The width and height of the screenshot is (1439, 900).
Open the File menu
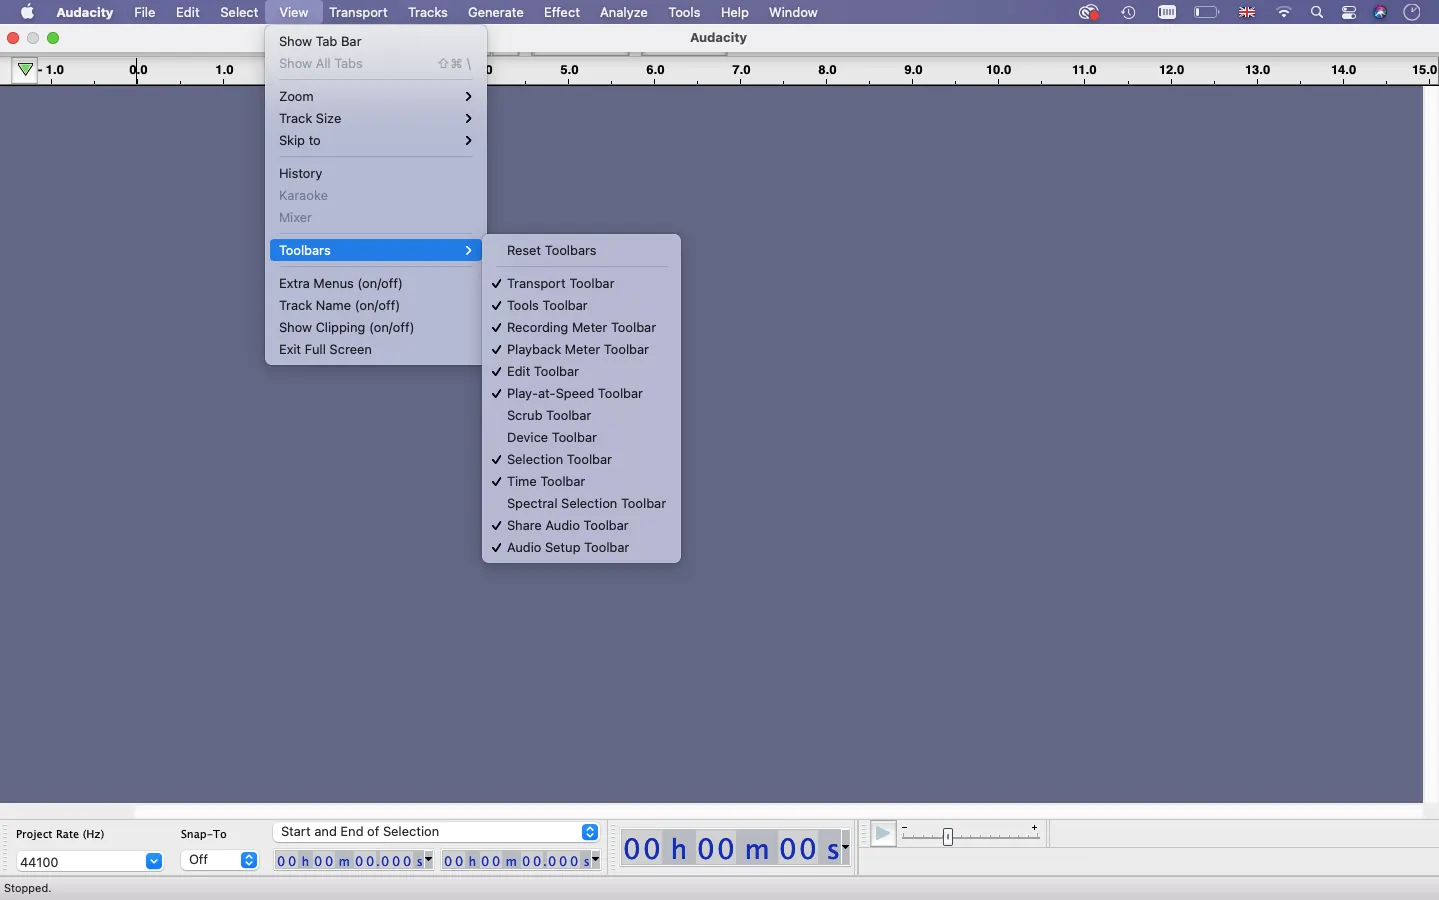pos(145,12)
